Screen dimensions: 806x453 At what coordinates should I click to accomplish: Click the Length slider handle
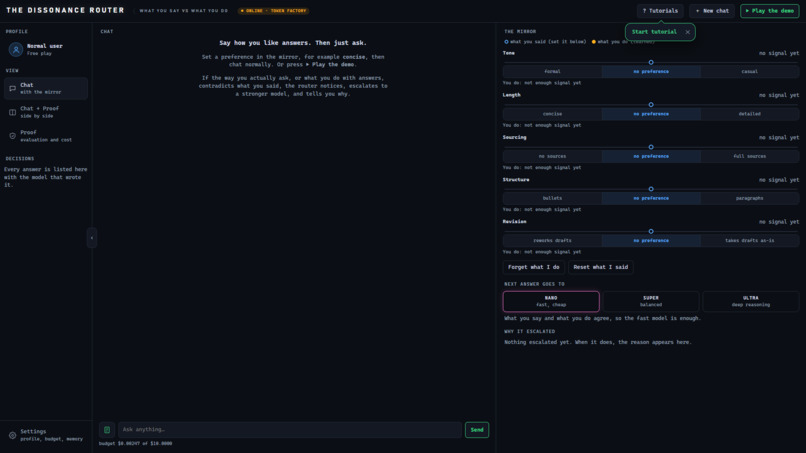(x=651, y=104)
